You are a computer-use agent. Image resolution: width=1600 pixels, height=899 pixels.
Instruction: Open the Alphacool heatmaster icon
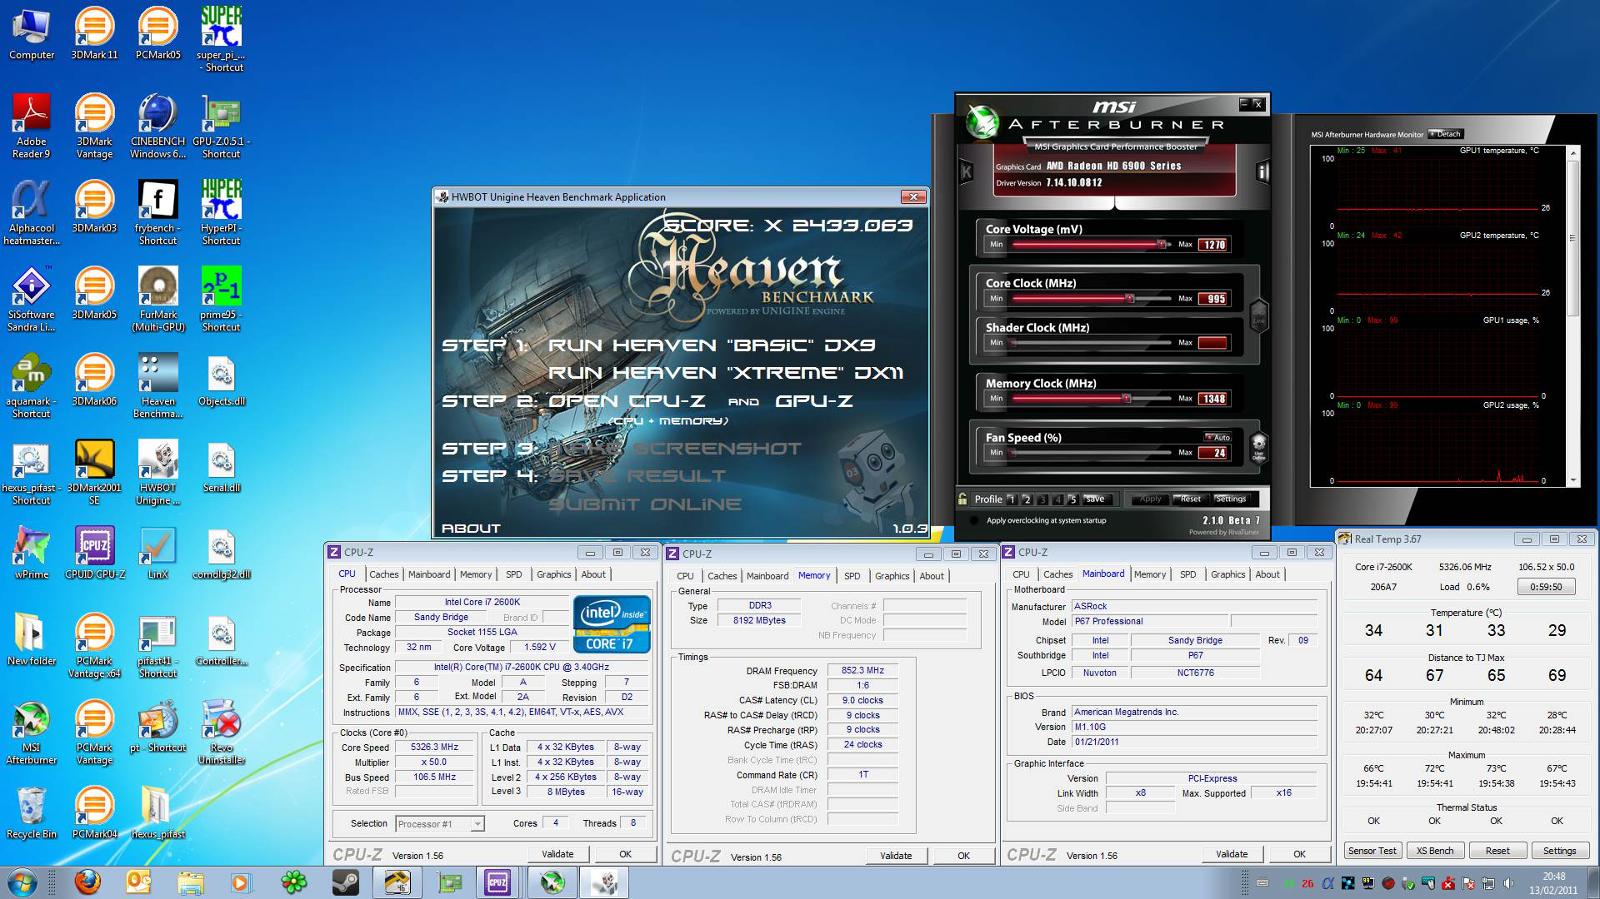click(x=31, y=212)
